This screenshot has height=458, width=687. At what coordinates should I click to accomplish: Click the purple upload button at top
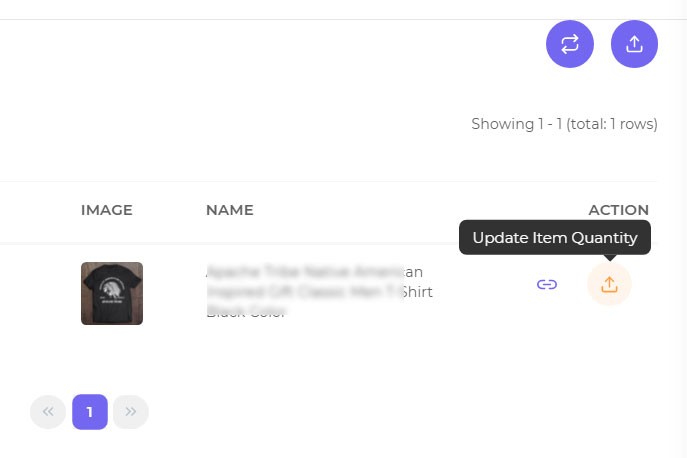pos(634,44)
